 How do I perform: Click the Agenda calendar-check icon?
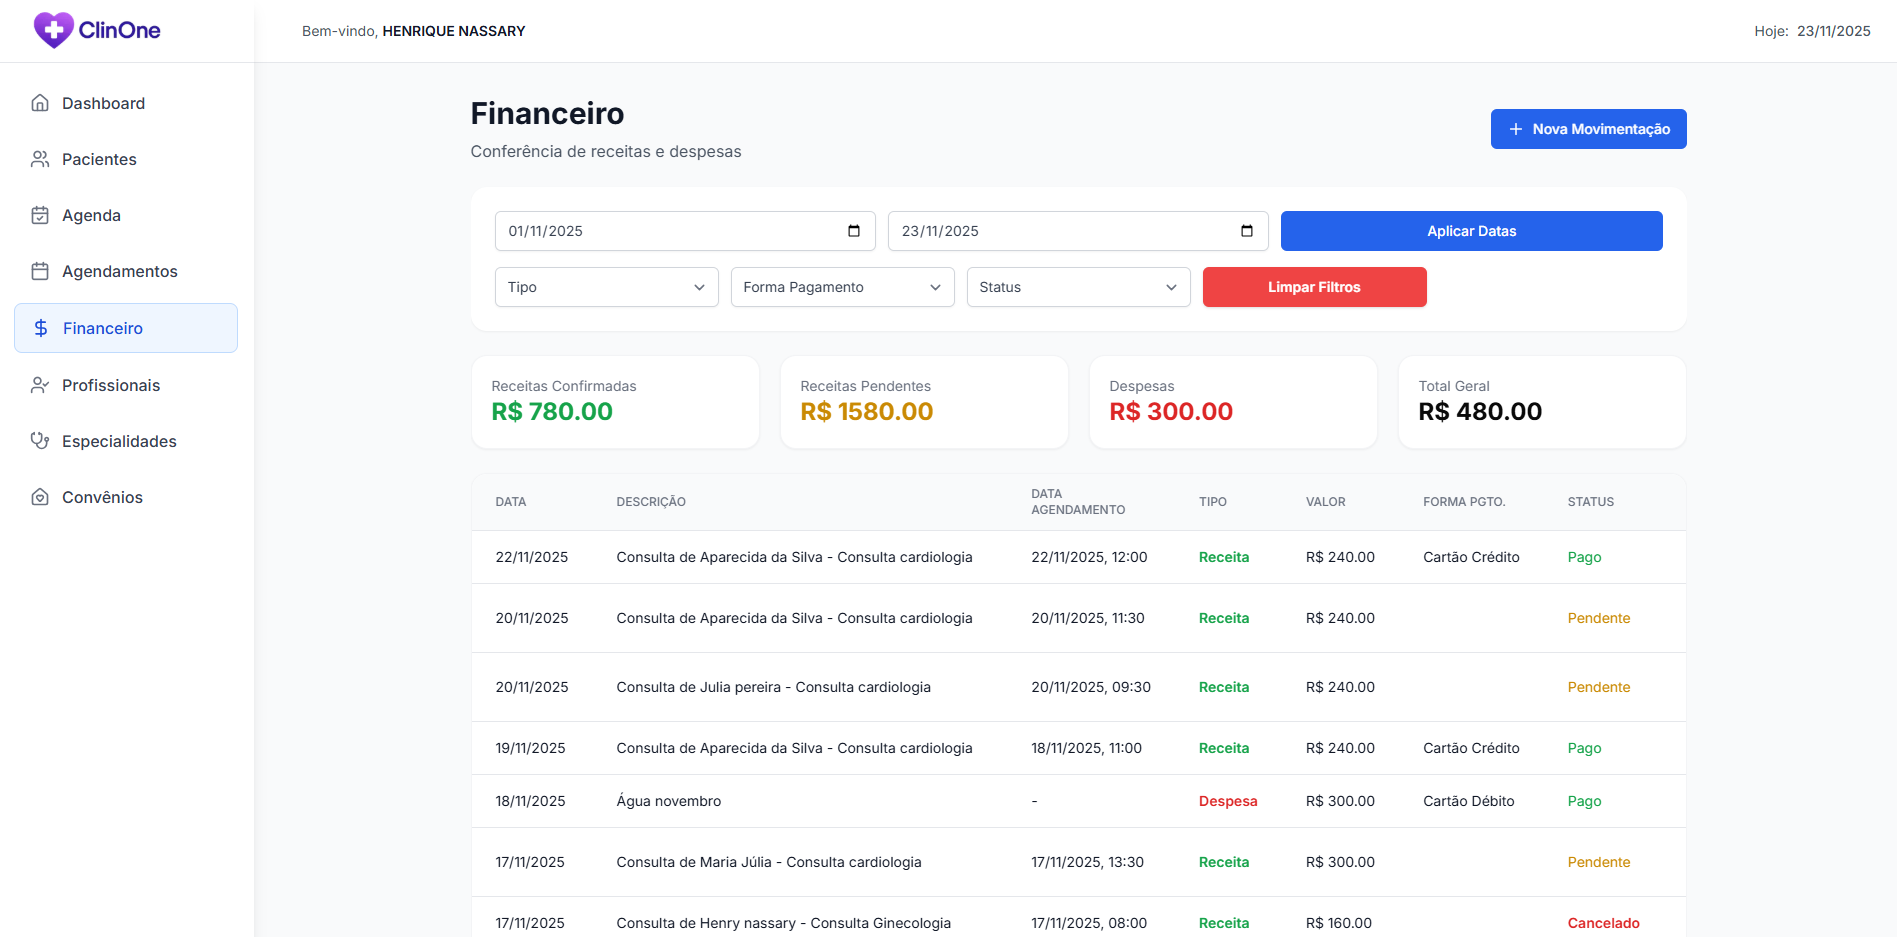click(x=40, y=215)
